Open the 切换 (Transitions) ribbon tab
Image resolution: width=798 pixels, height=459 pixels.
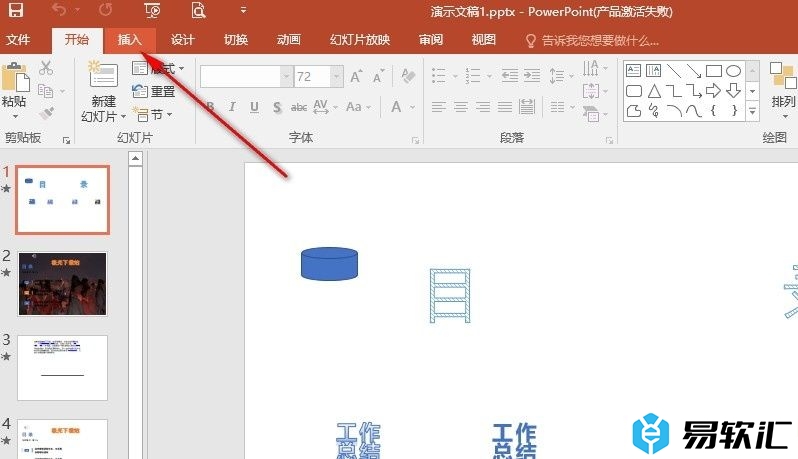(x=236, y=40)
